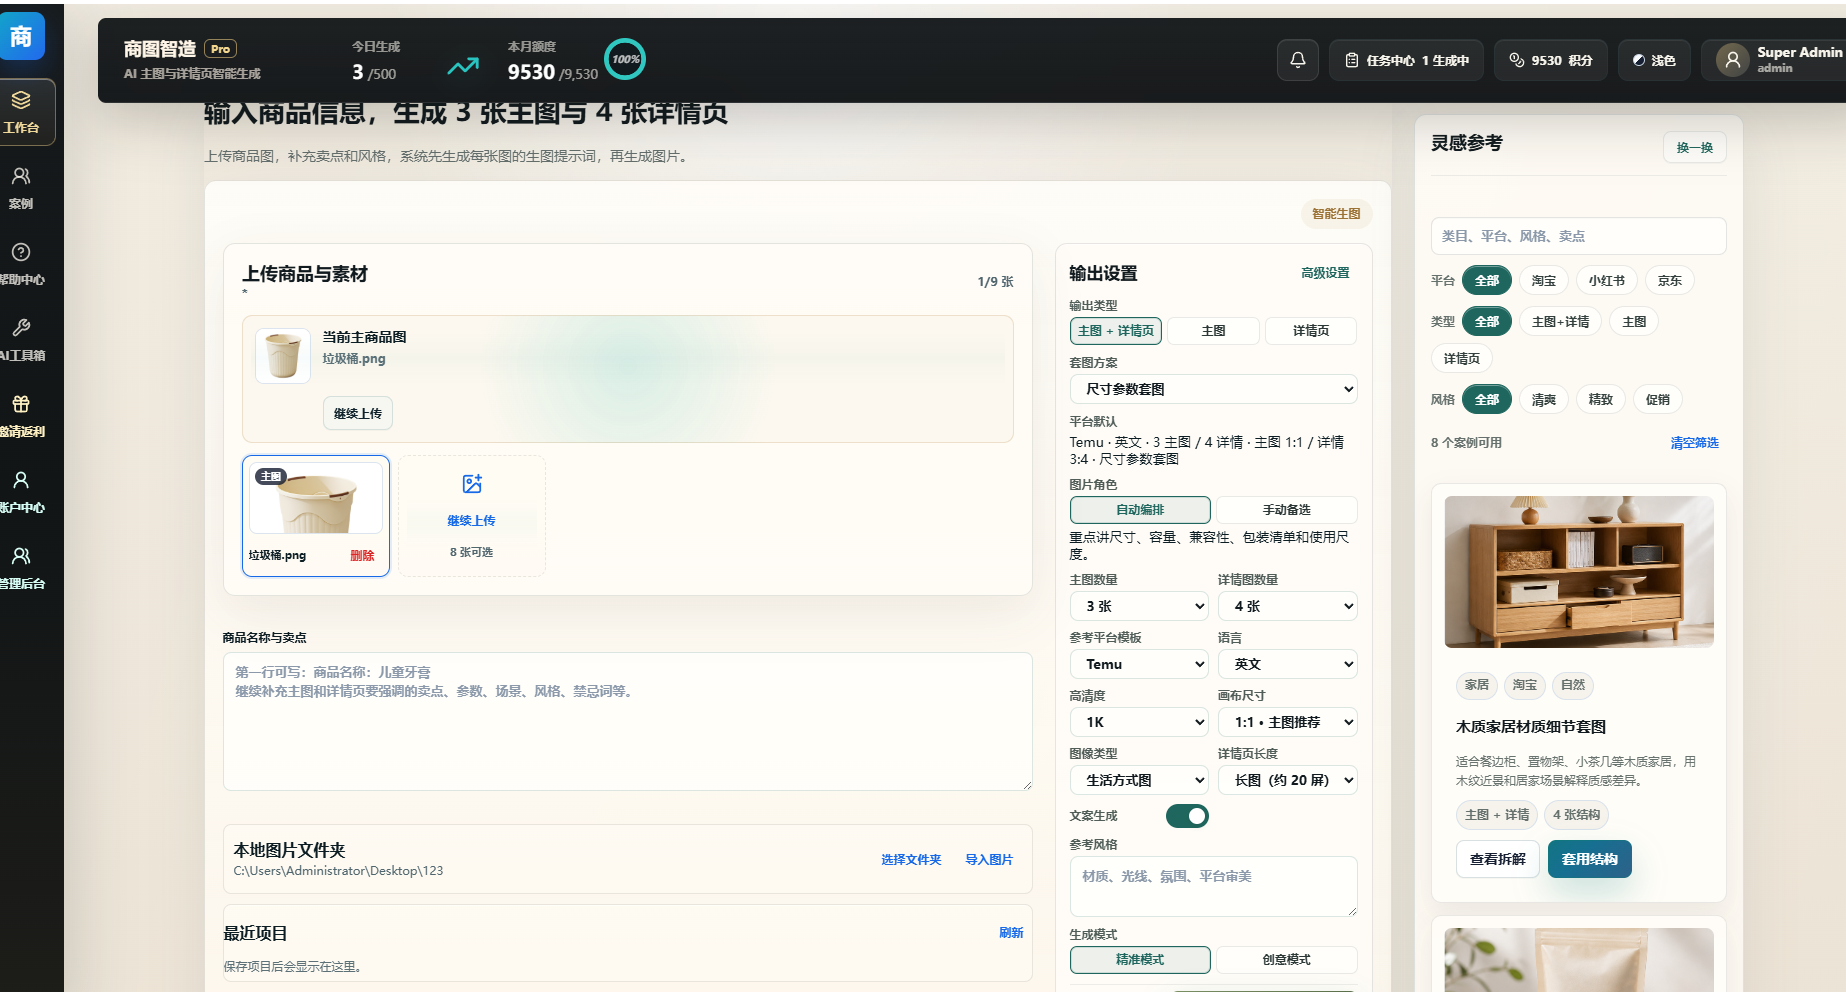Open the 案例 sidebar icon

21,176
